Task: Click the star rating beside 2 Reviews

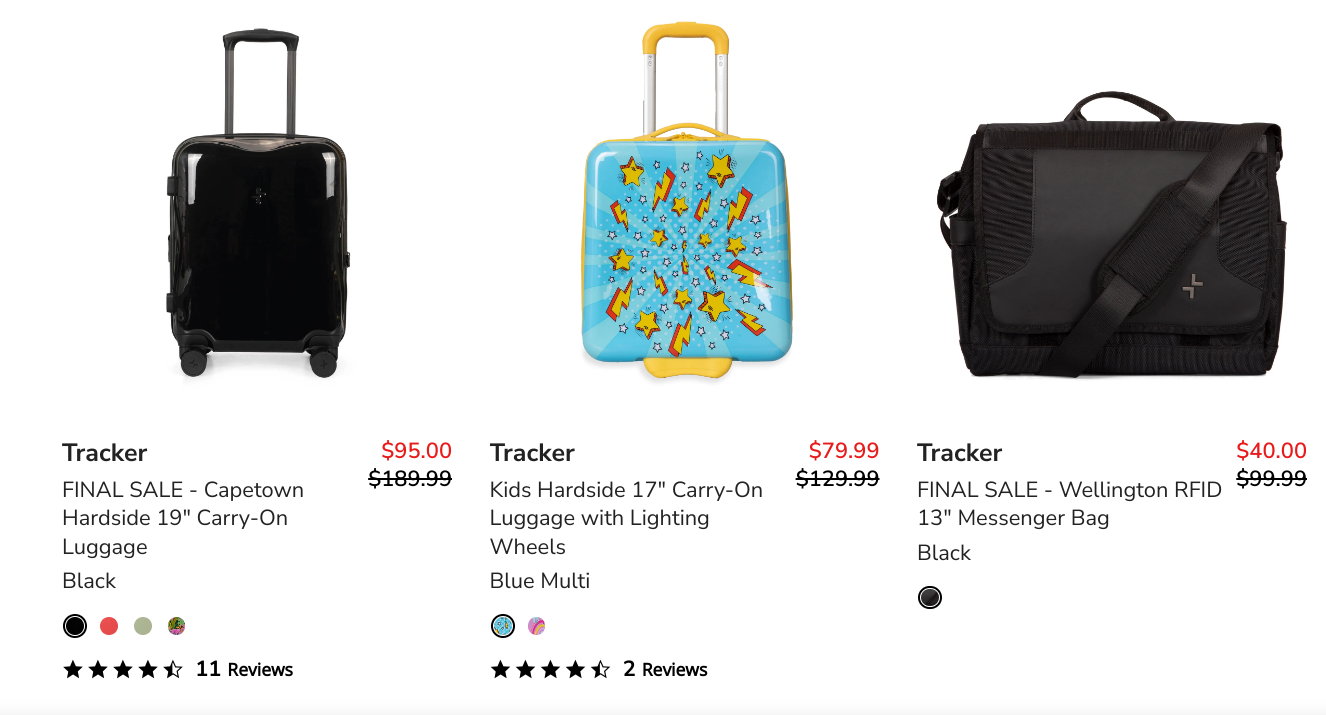Action: point(550,669)
